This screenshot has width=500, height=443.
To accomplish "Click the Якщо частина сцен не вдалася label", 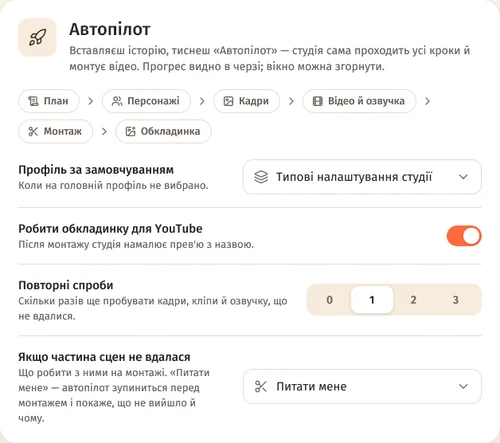I will pyautogui.click(x=104, y=357).
